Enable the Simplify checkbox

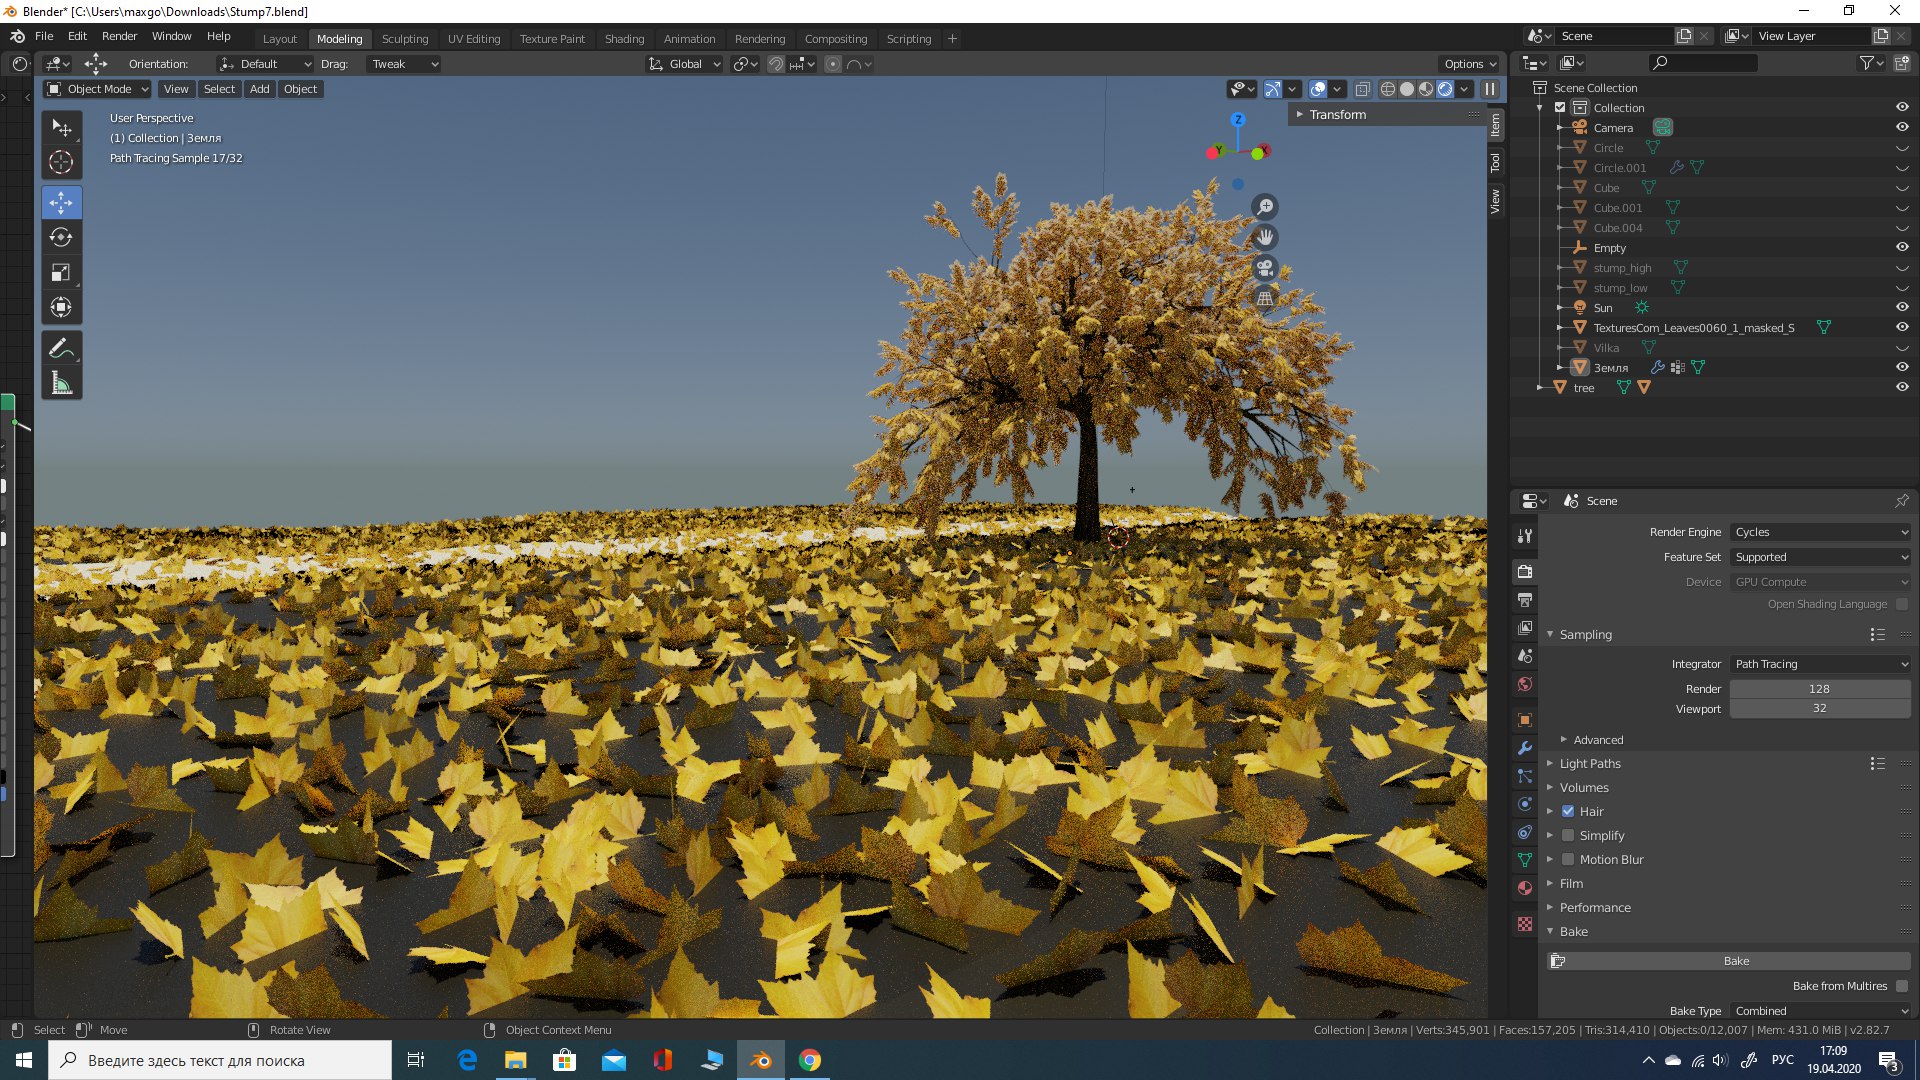point(1568,835)
